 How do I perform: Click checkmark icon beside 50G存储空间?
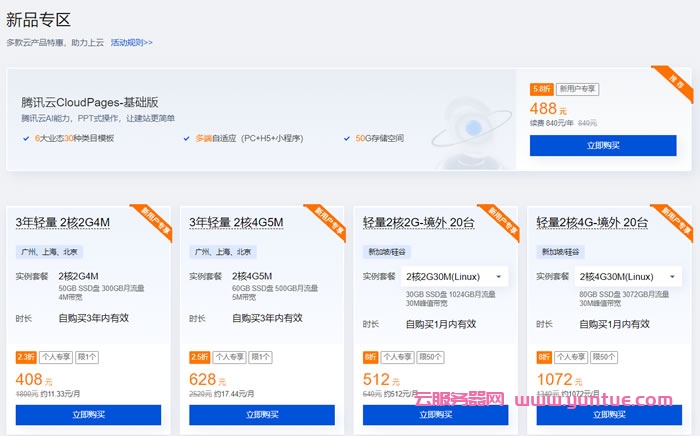[x=346, y=138]
